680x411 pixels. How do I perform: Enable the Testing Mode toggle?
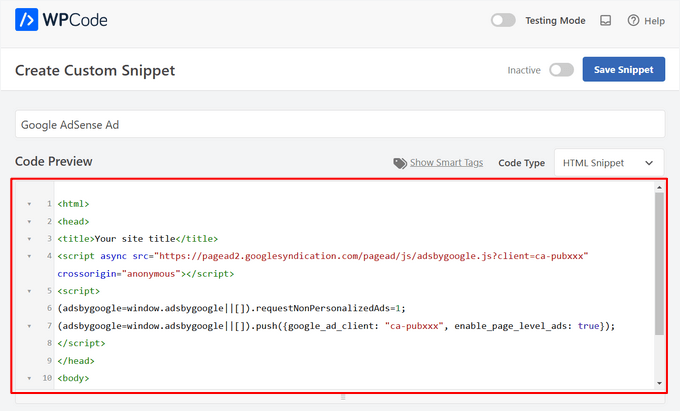(x=503, y=20)
